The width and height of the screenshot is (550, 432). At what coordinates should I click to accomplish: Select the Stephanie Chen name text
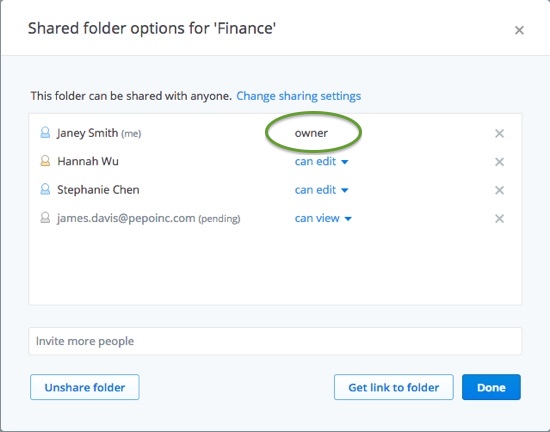click(x=98, y=190)
